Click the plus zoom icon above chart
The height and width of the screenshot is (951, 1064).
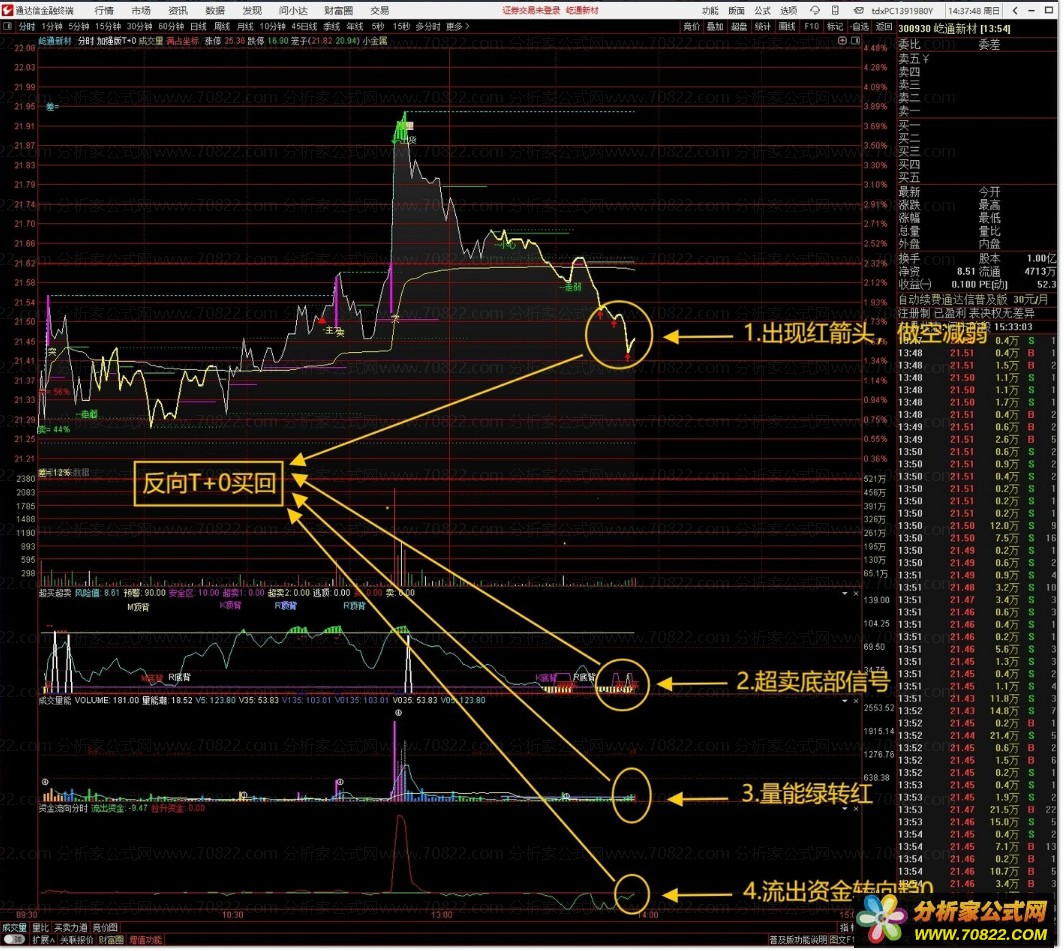[x=843, y=41]
